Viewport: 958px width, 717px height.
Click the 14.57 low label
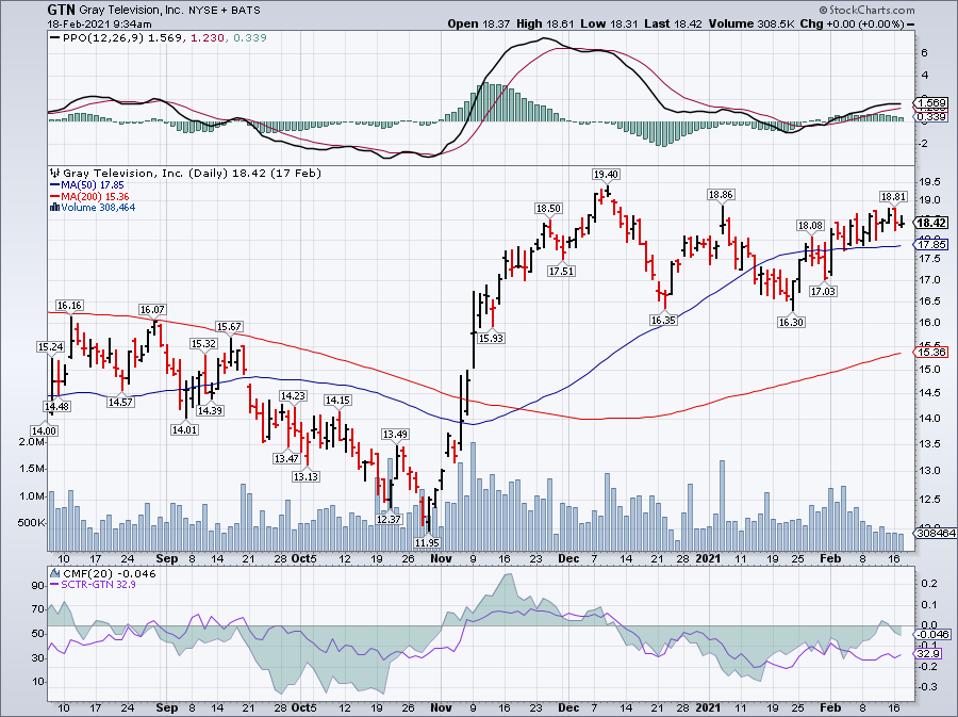click(x=120, y=402)
